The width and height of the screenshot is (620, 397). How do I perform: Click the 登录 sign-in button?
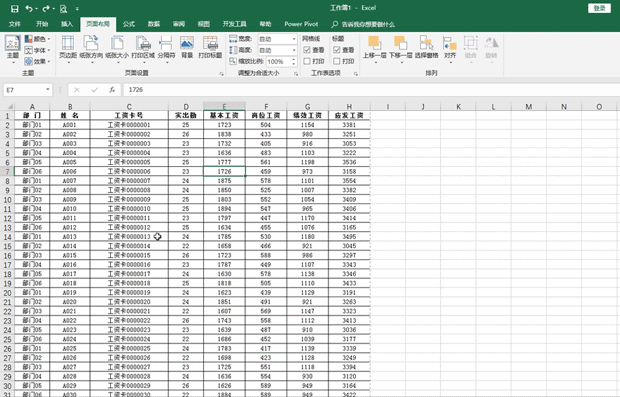point(599,8)
